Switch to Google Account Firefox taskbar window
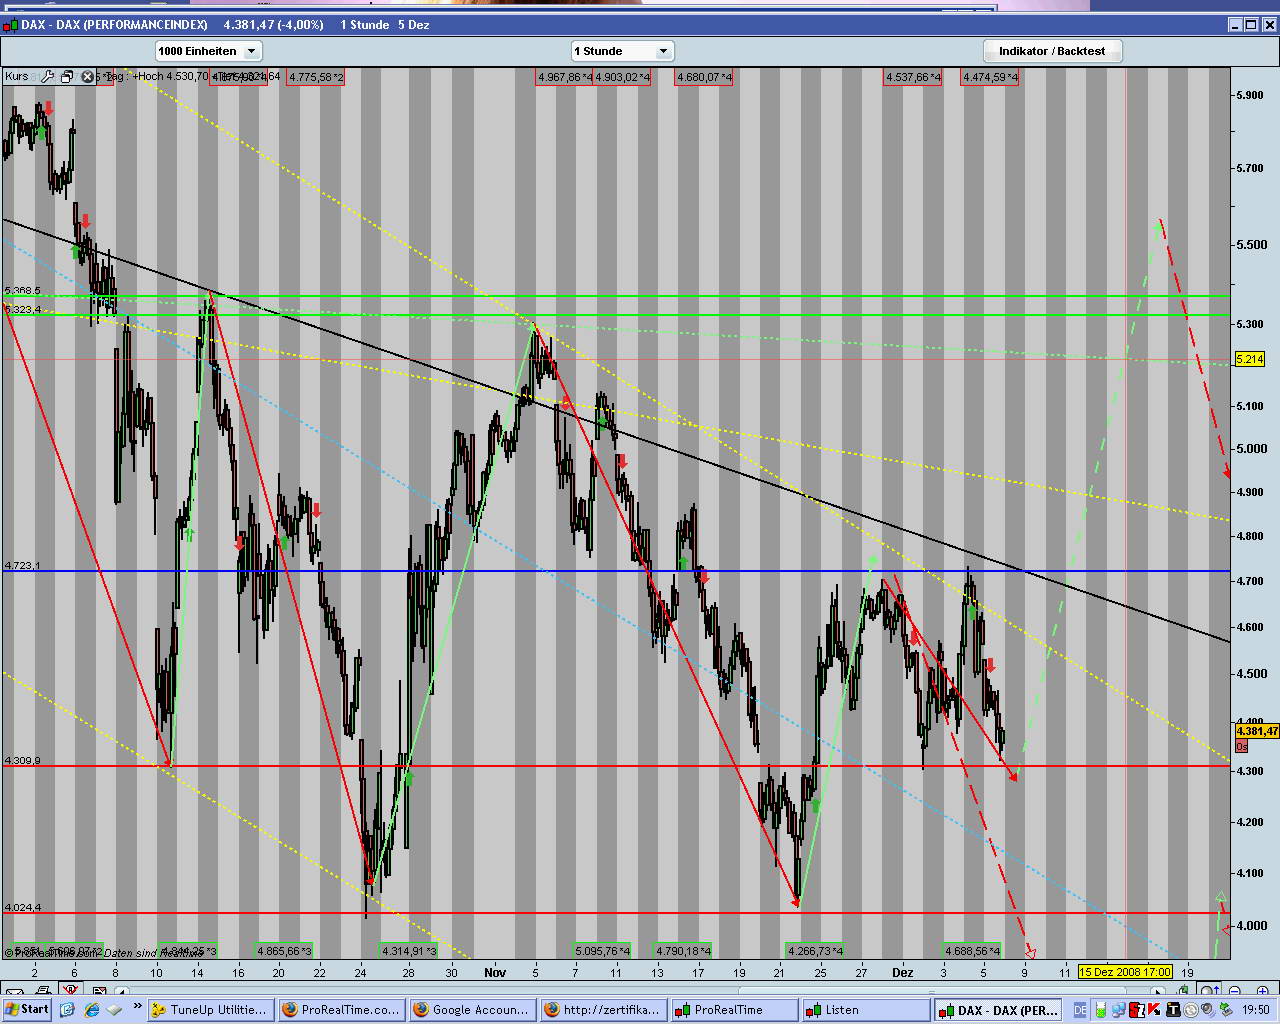The image size is (1280, 1024). tap(472, 1010)
